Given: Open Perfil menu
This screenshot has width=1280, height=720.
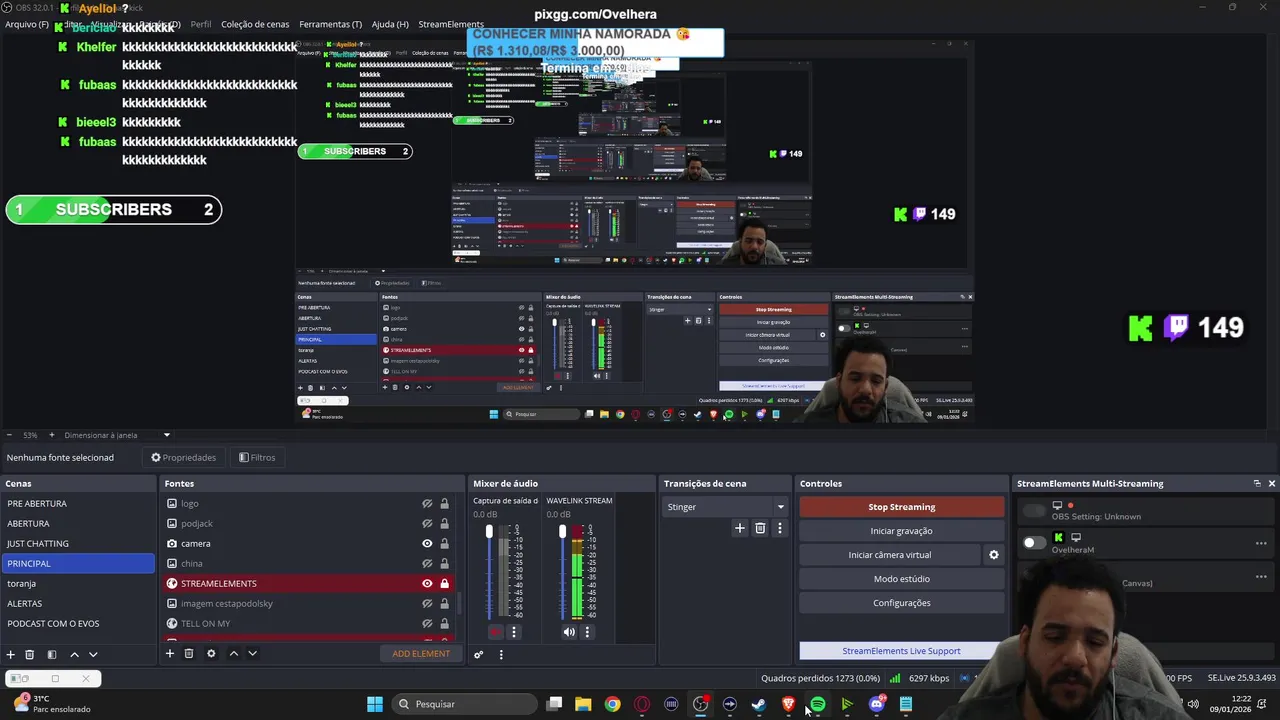Looking at the screenshot, I should pos(201,24).
